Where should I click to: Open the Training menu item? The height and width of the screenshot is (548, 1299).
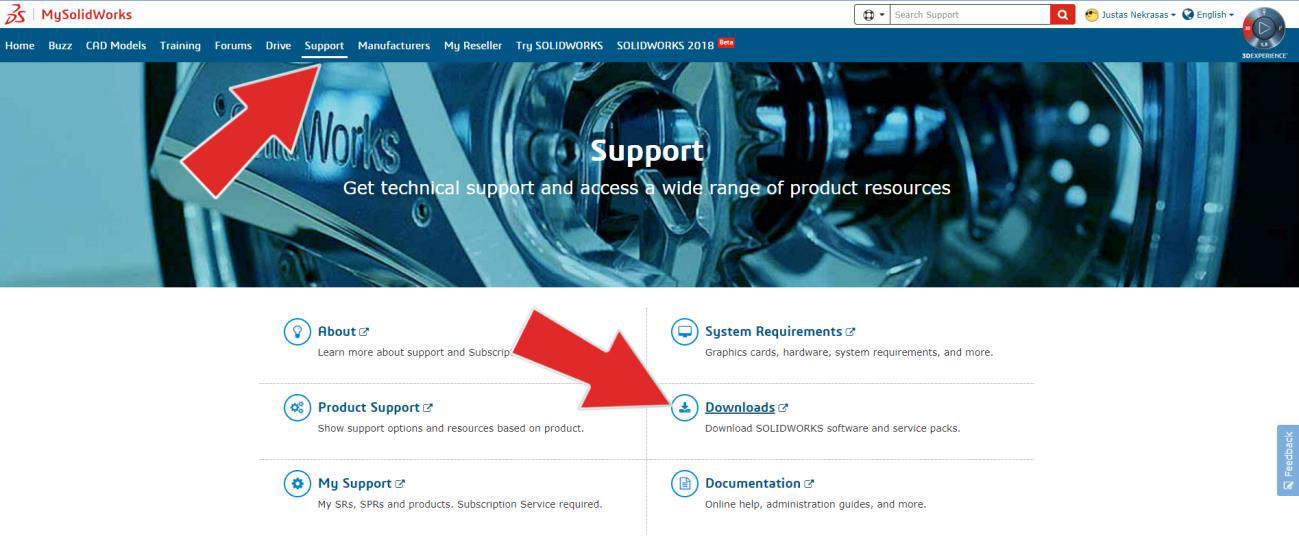[180, 46]
